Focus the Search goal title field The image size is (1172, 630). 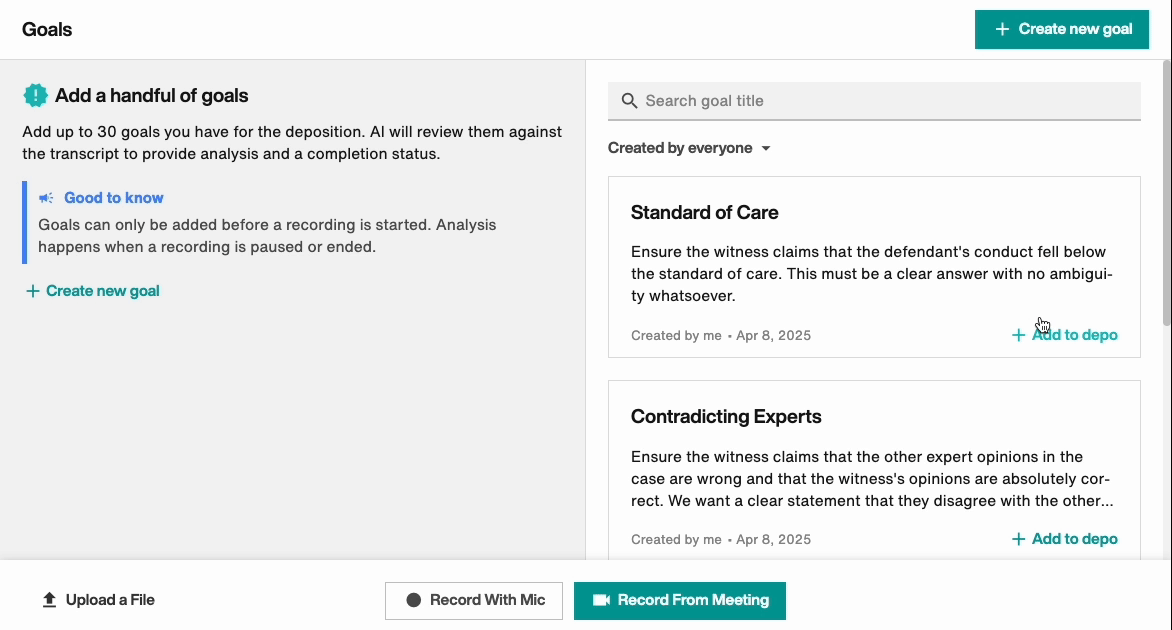[880, 101]
